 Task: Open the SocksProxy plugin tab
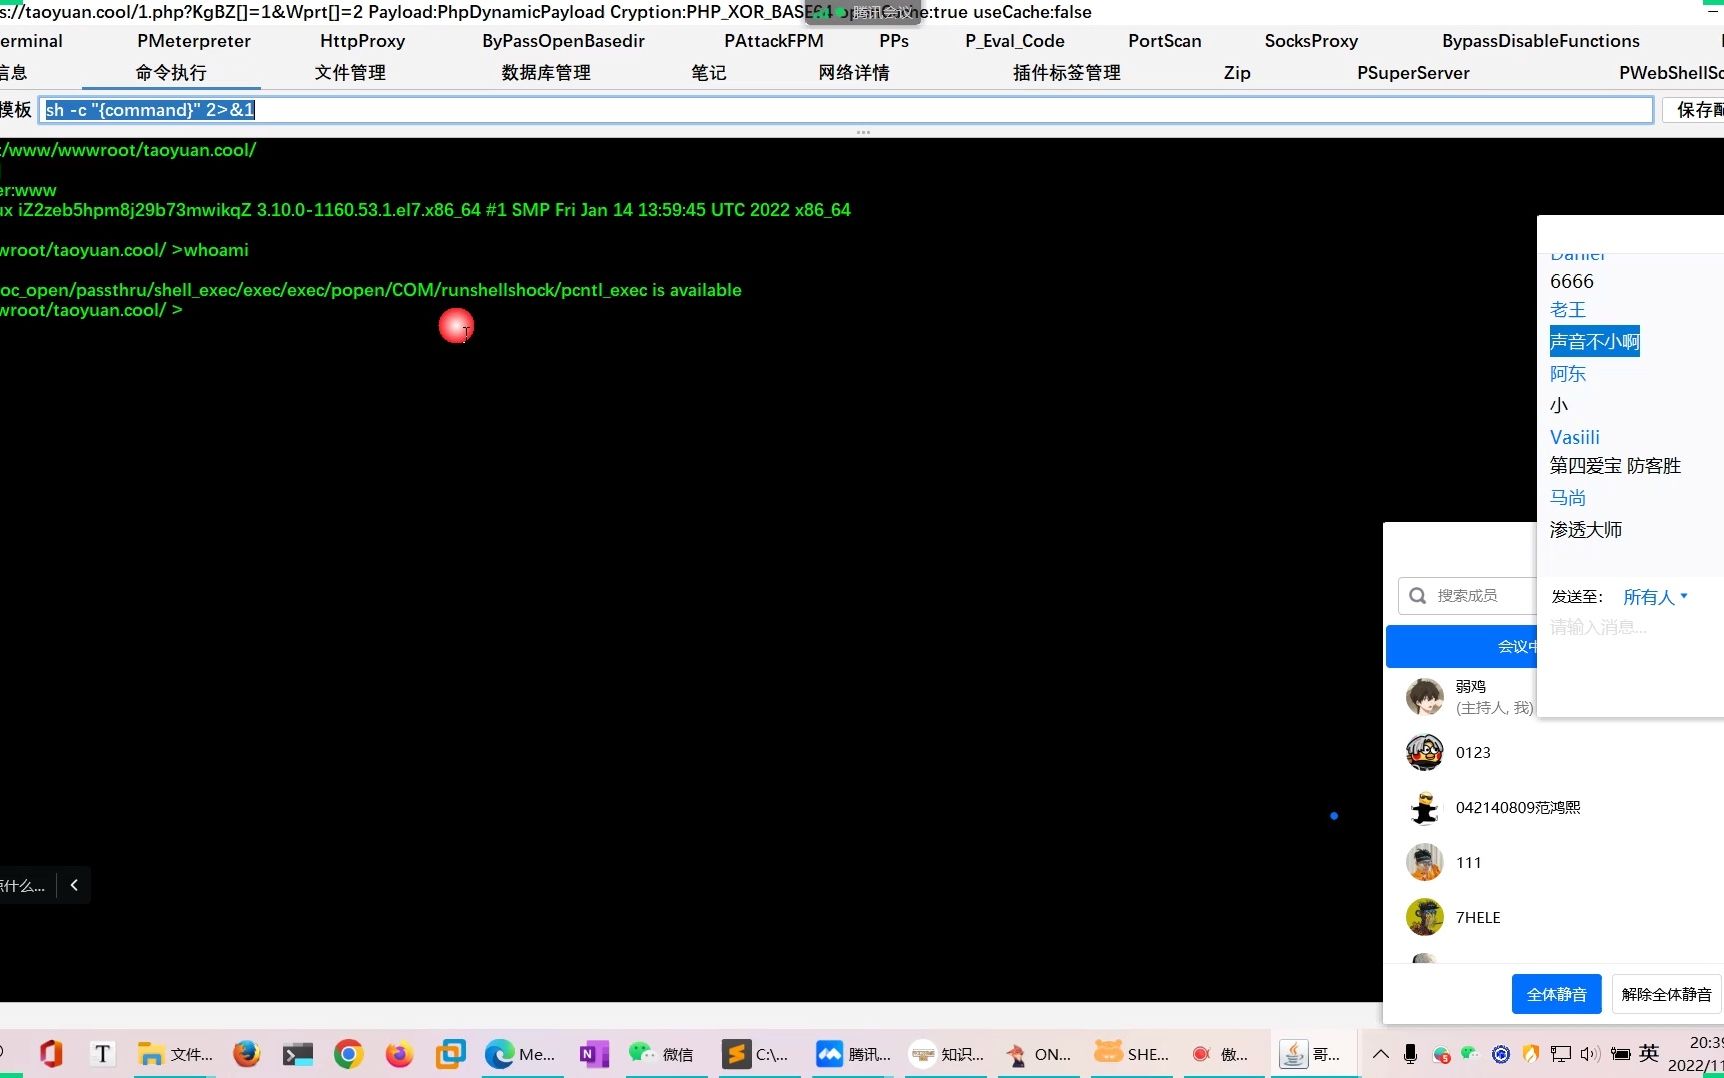tap(1311, 41)
